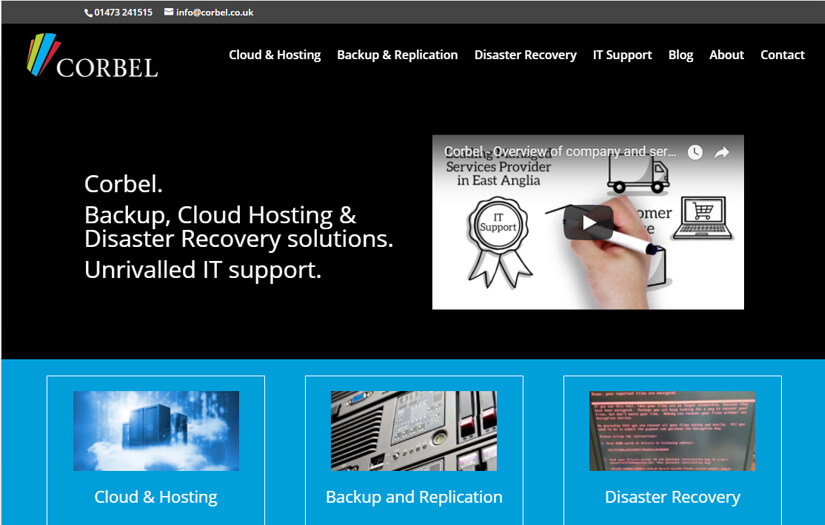Click the Disaster Recovery card heading
Viewport: 825px width, 525px height.
(x=672, y=497)
